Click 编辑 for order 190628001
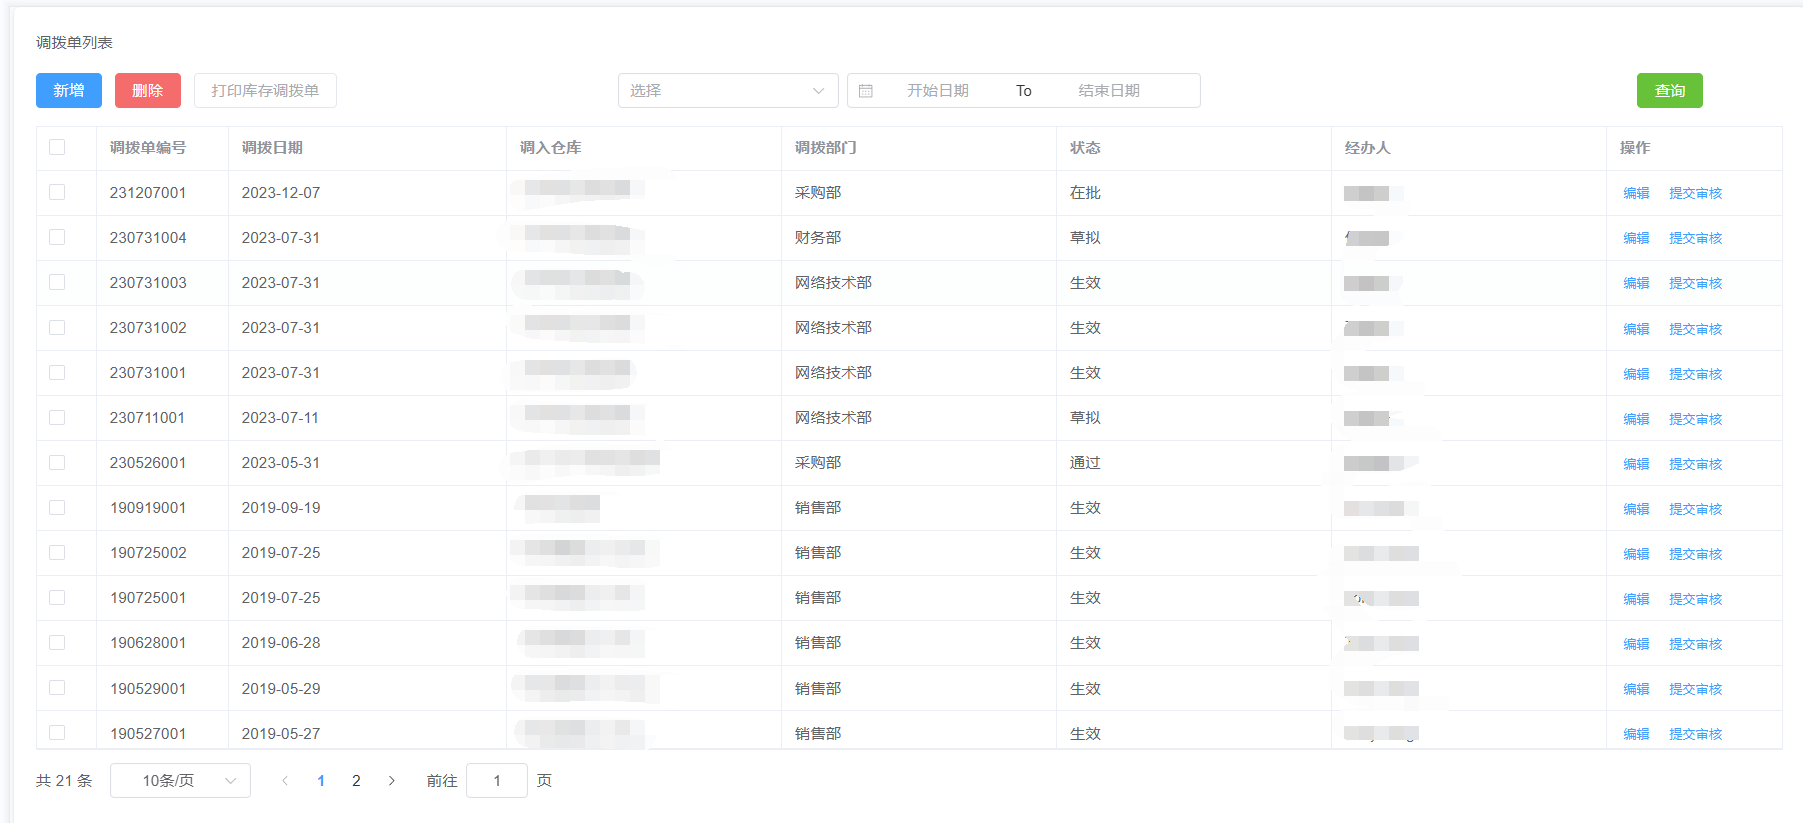Screen dimensions: 1803x823 pos(1636,644)
